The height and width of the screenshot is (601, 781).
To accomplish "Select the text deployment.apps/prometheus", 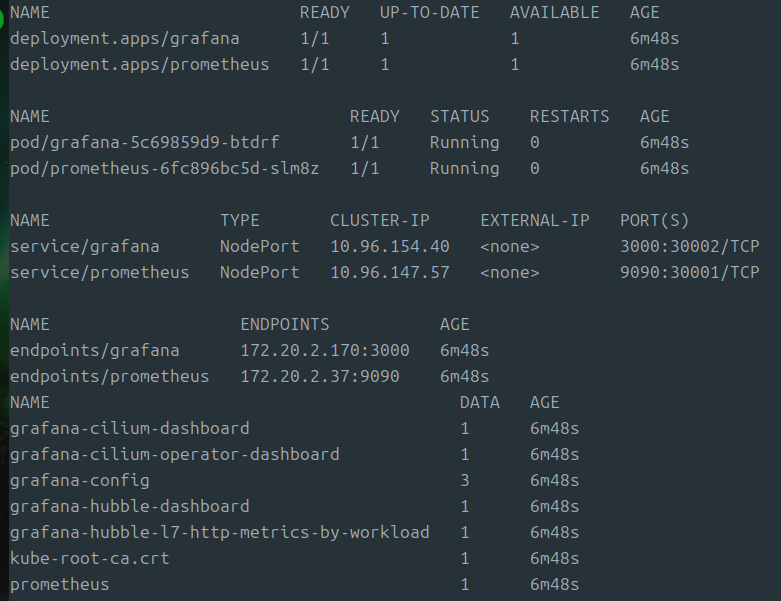I will click(x=139, y=65).
